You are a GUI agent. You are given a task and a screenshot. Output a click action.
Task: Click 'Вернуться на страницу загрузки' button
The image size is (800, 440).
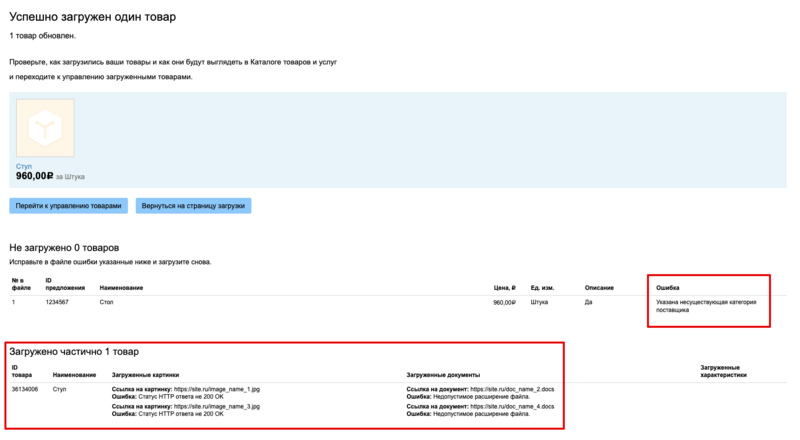(193, 205)
